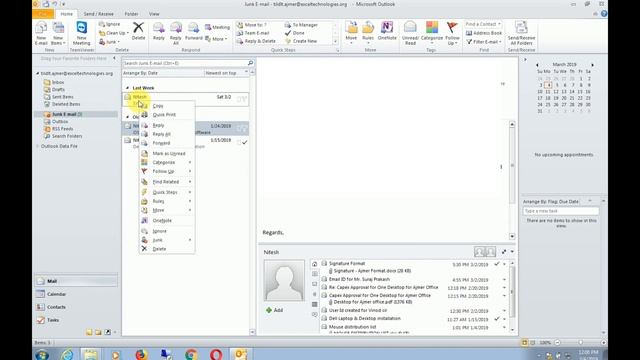Open Firefox from the taskbar

click(141, 354)
